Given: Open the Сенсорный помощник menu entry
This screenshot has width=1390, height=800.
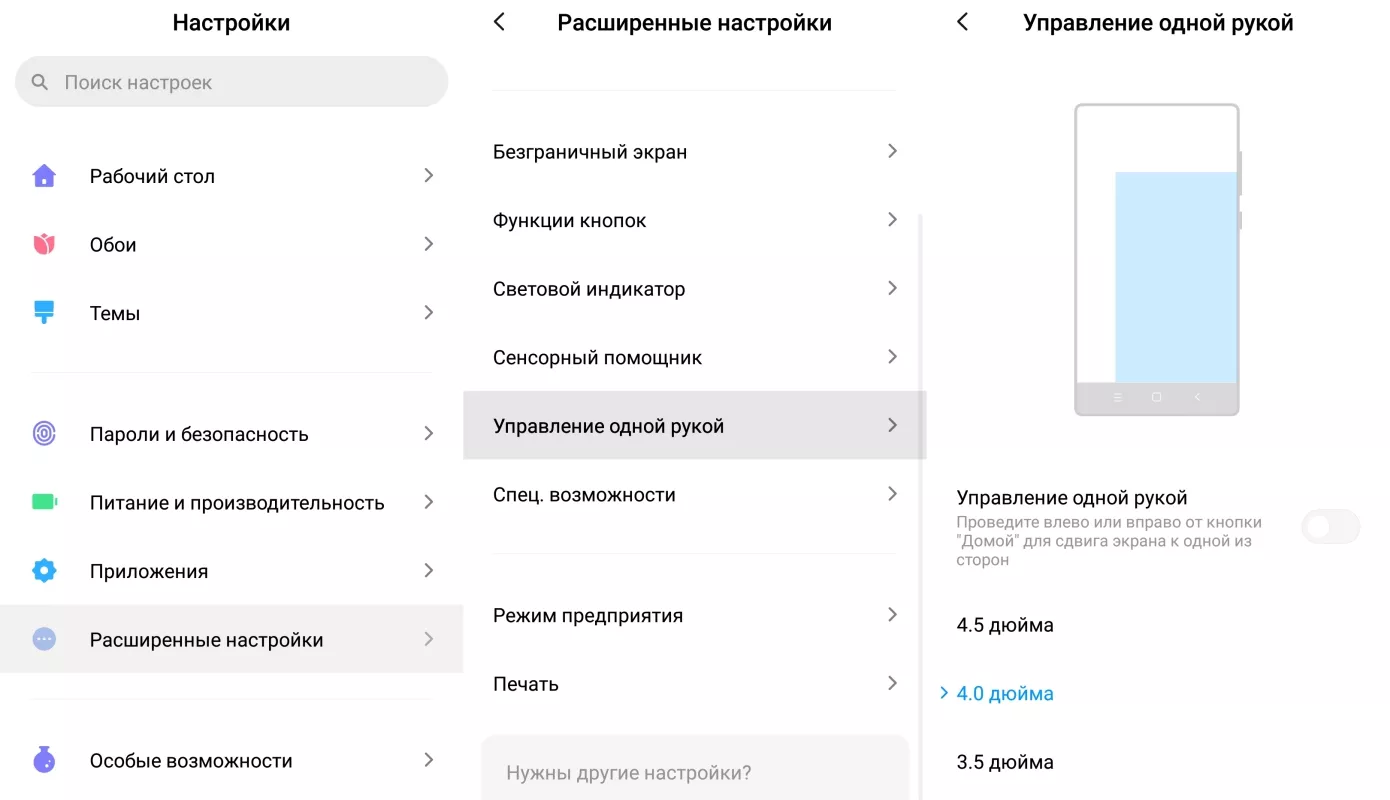Looking at the screenshot, I should pyautogui.click(x=695, y=357).
